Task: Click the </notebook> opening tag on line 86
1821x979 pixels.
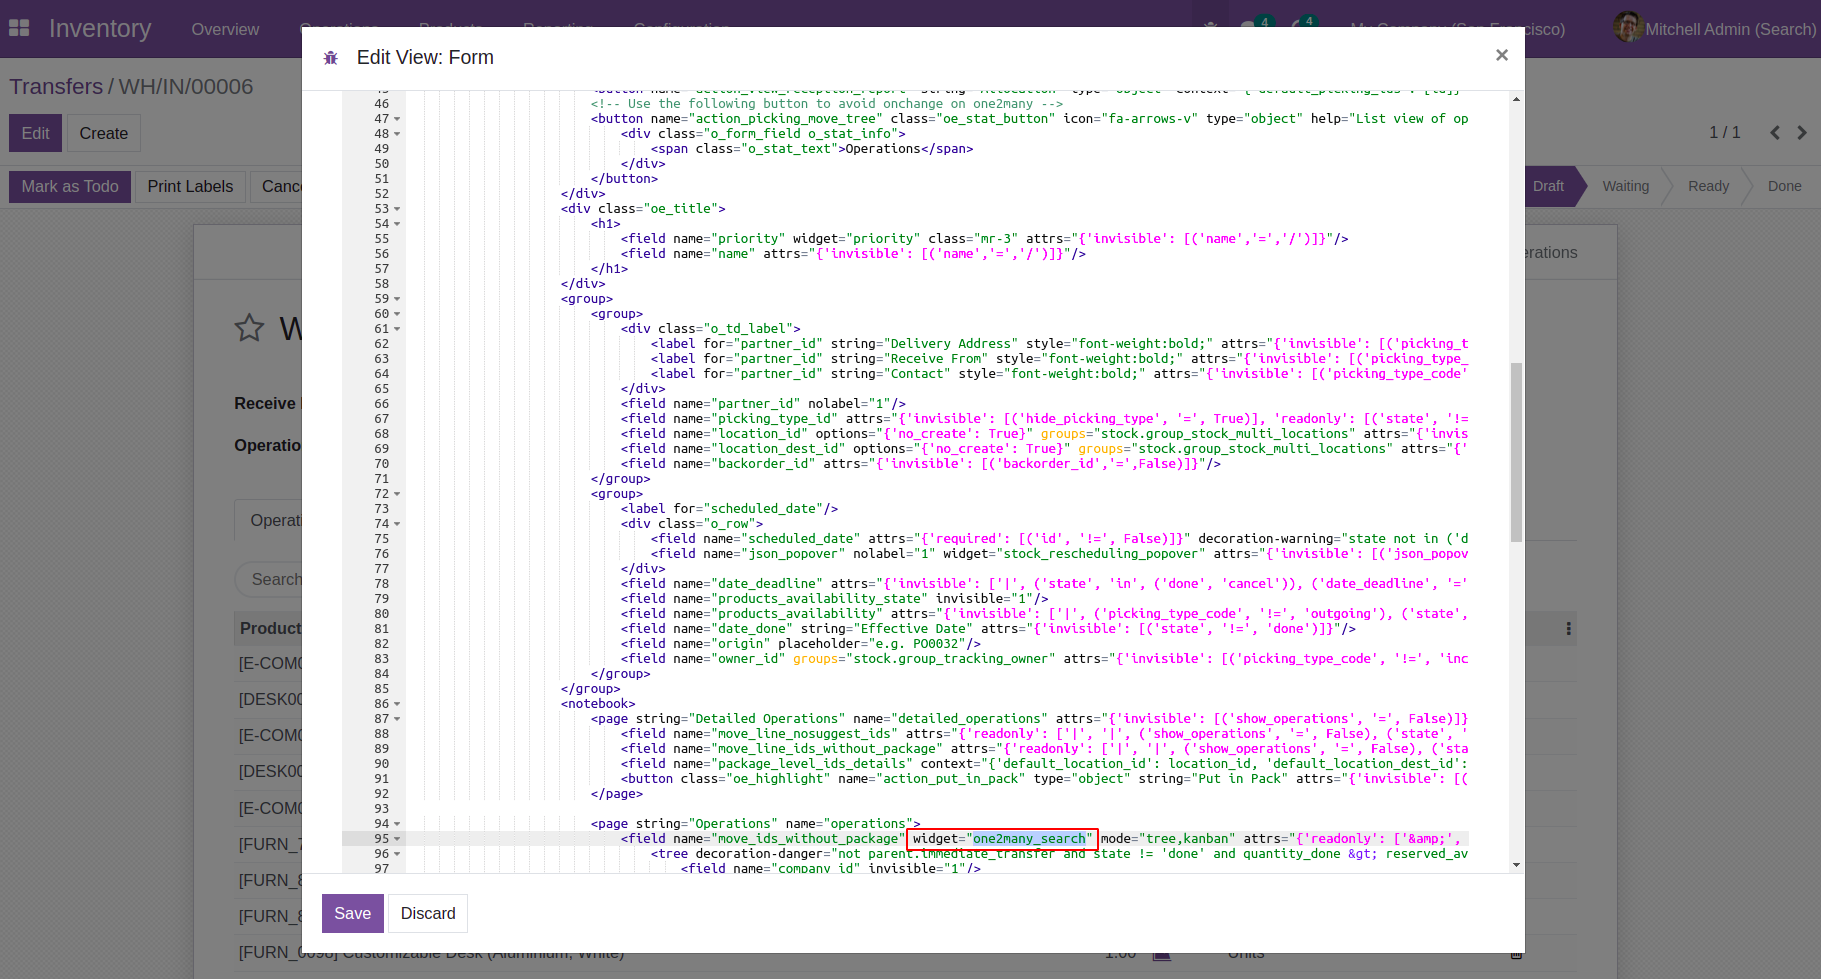Action: point(598,704)
